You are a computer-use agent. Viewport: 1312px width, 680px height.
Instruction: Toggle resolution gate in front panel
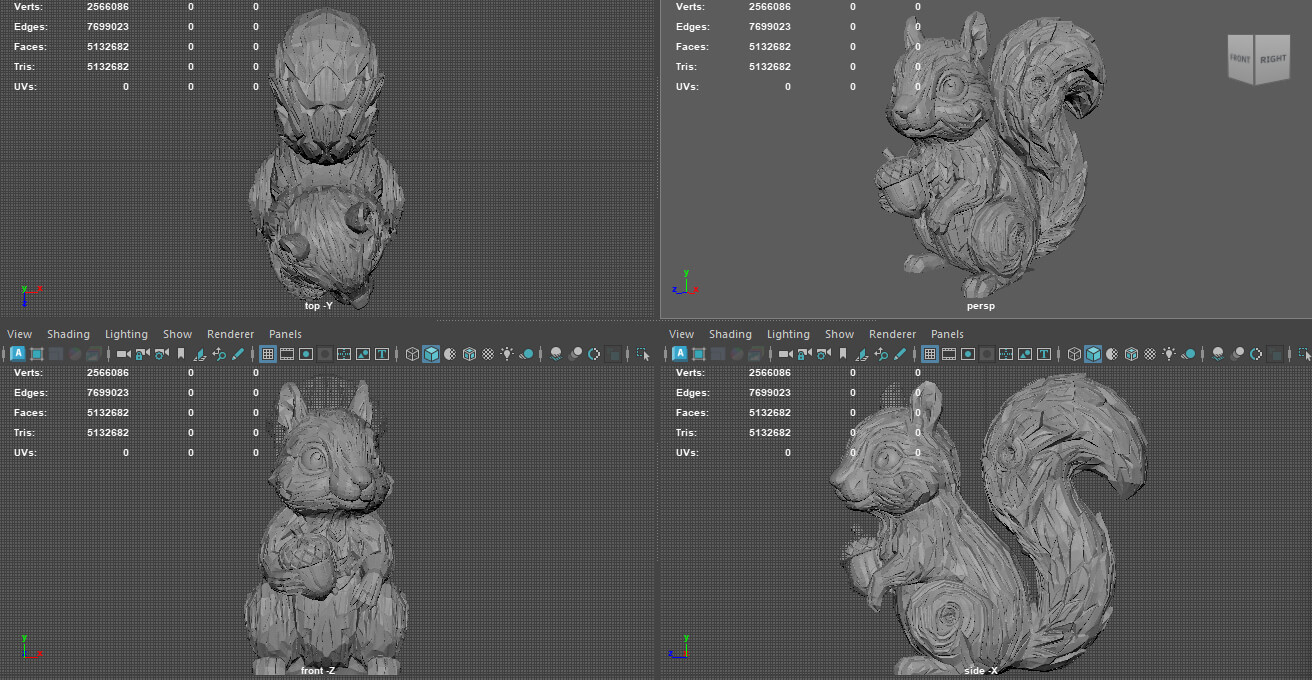[x=306, y=354]
